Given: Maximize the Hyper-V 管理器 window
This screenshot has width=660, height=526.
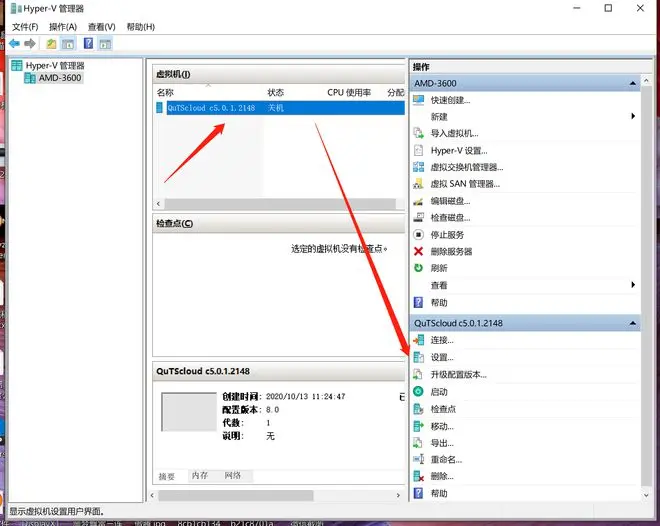Looking at the screenshot, I should tap(608, 8).
